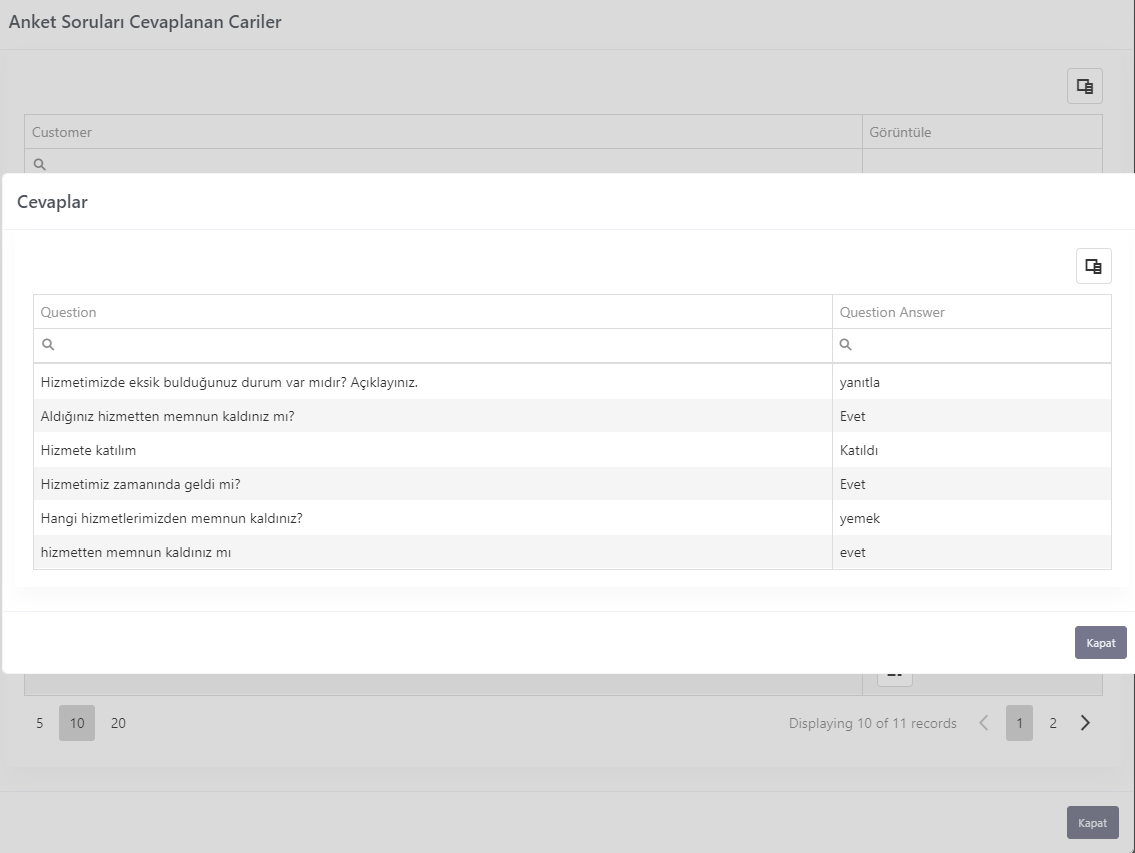Set page size to 20 records
The height and width of the screenshot is (853, 1135).
(118, 723)
